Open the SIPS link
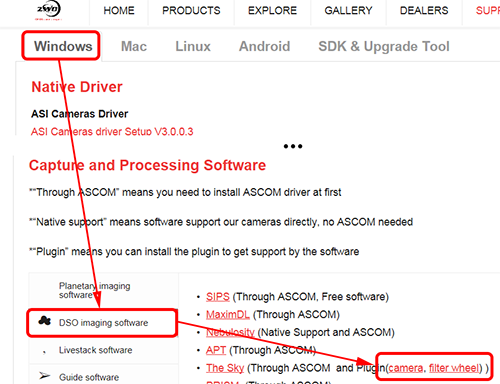 (x=218, y=297)
